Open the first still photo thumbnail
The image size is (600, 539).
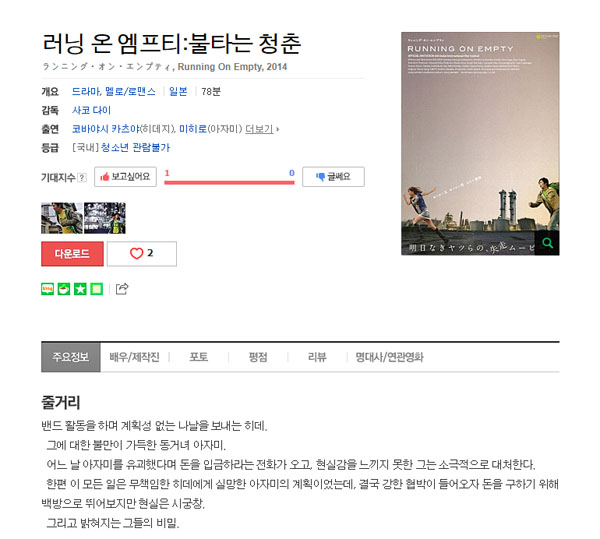pyautogui.click(x=62, y=218)
